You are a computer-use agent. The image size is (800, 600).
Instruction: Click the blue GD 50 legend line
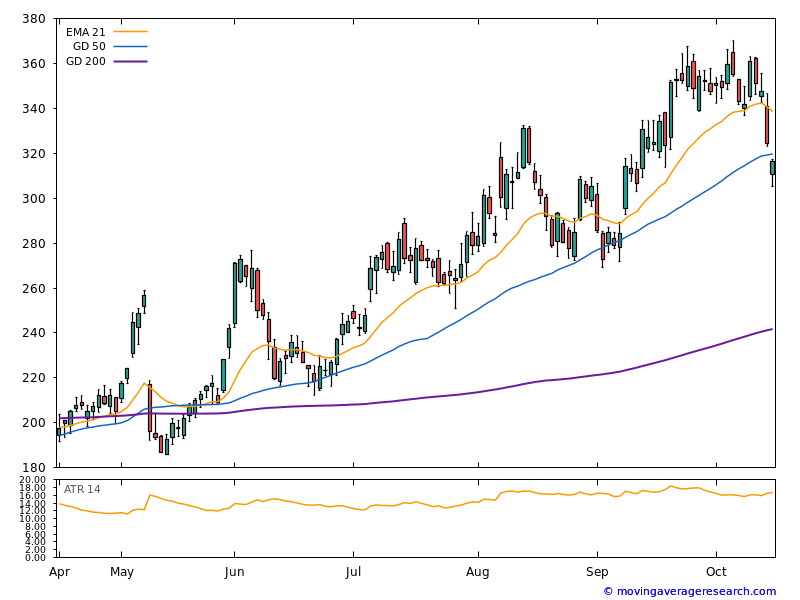point(130,46)
